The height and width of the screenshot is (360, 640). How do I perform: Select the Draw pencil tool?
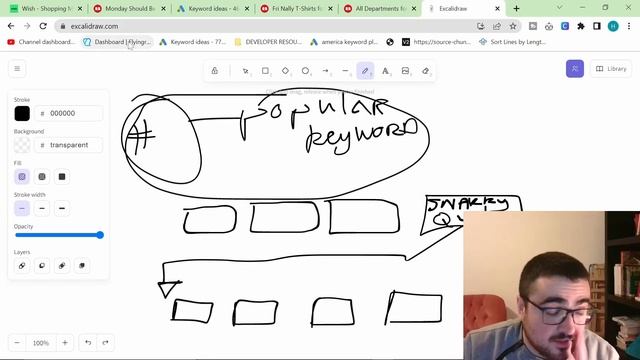point(365,71)
